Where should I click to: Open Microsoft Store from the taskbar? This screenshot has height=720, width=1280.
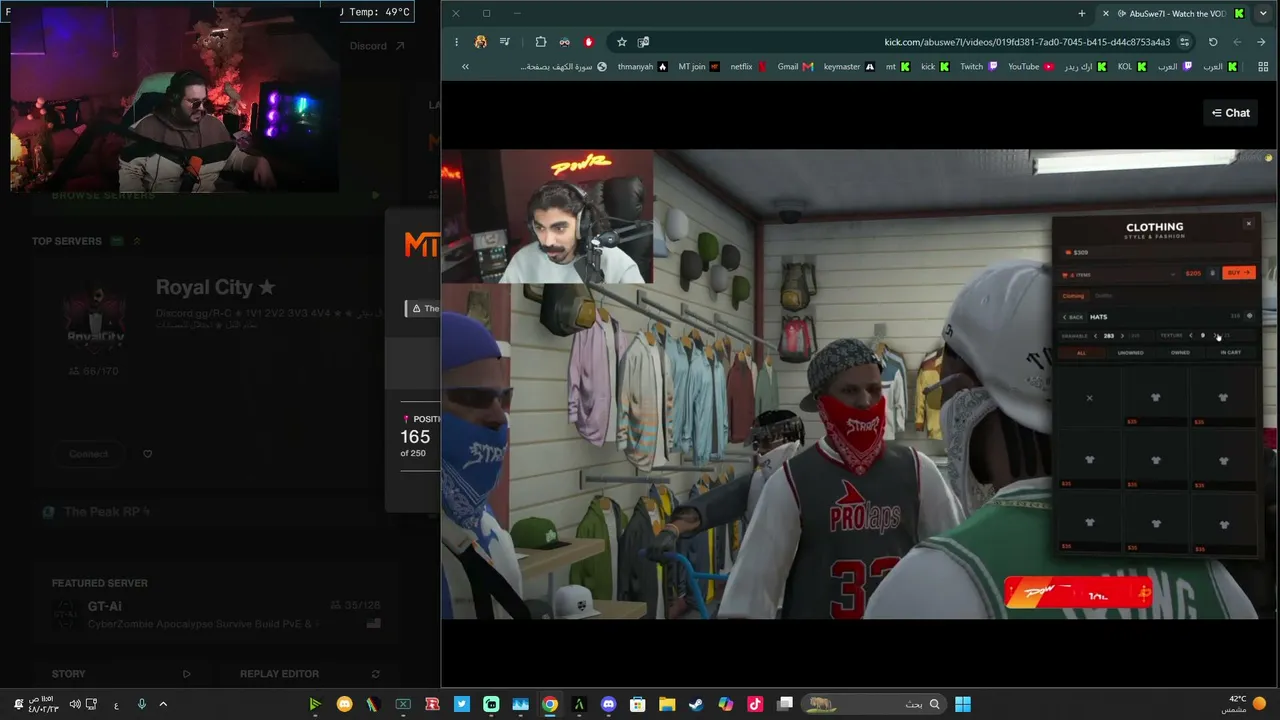[638, 704]
